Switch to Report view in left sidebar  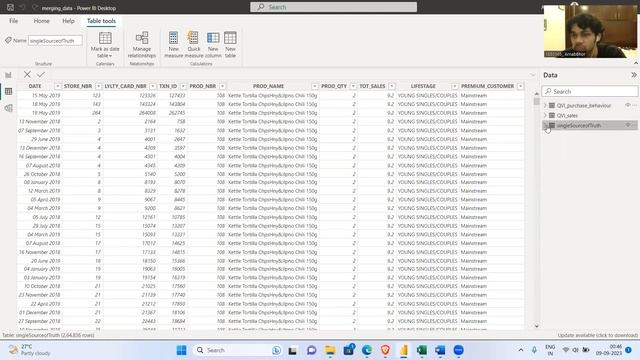[8, 75]
